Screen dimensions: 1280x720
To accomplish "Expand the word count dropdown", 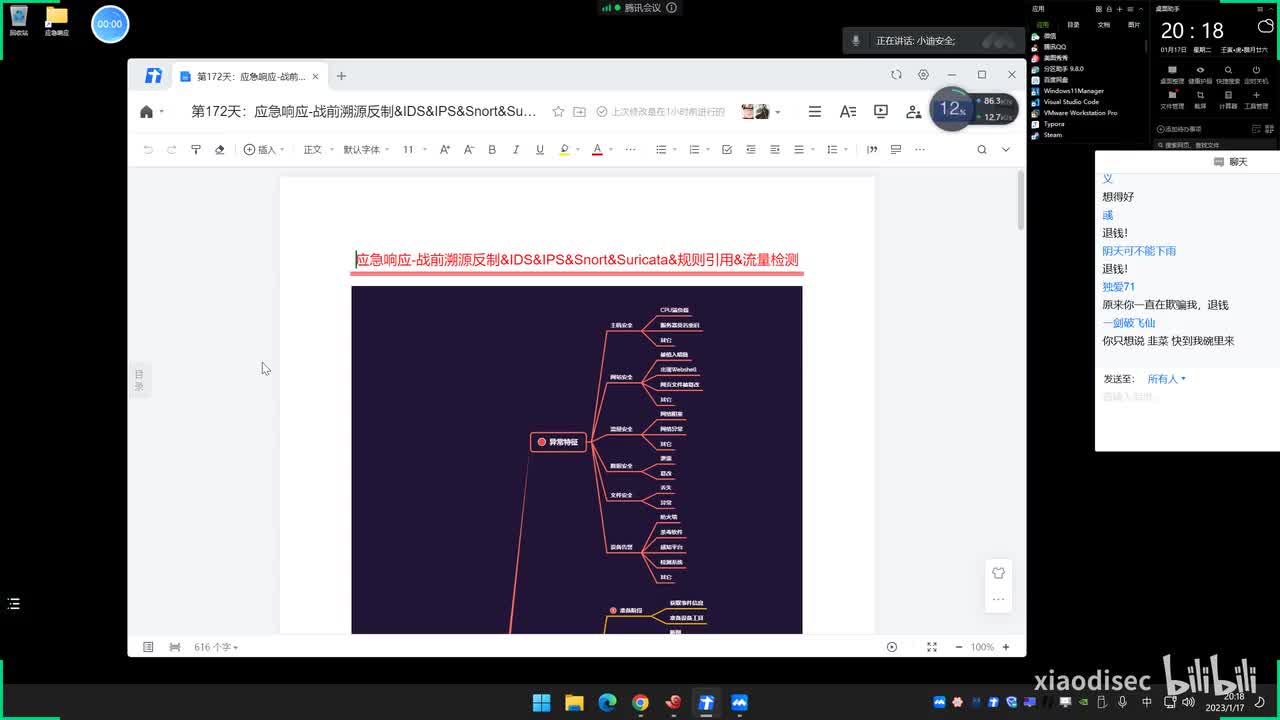I will point(216,647).
